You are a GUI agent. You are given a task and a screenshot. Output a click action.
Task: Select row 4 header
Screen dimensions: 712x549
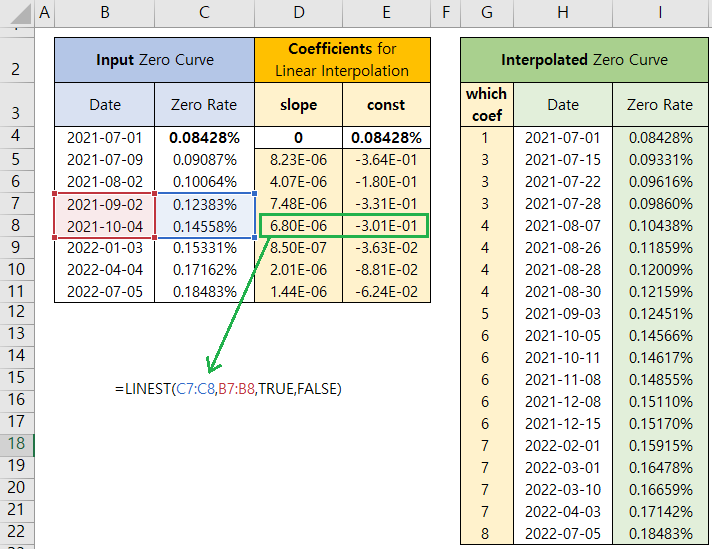[x=17, y=136]
